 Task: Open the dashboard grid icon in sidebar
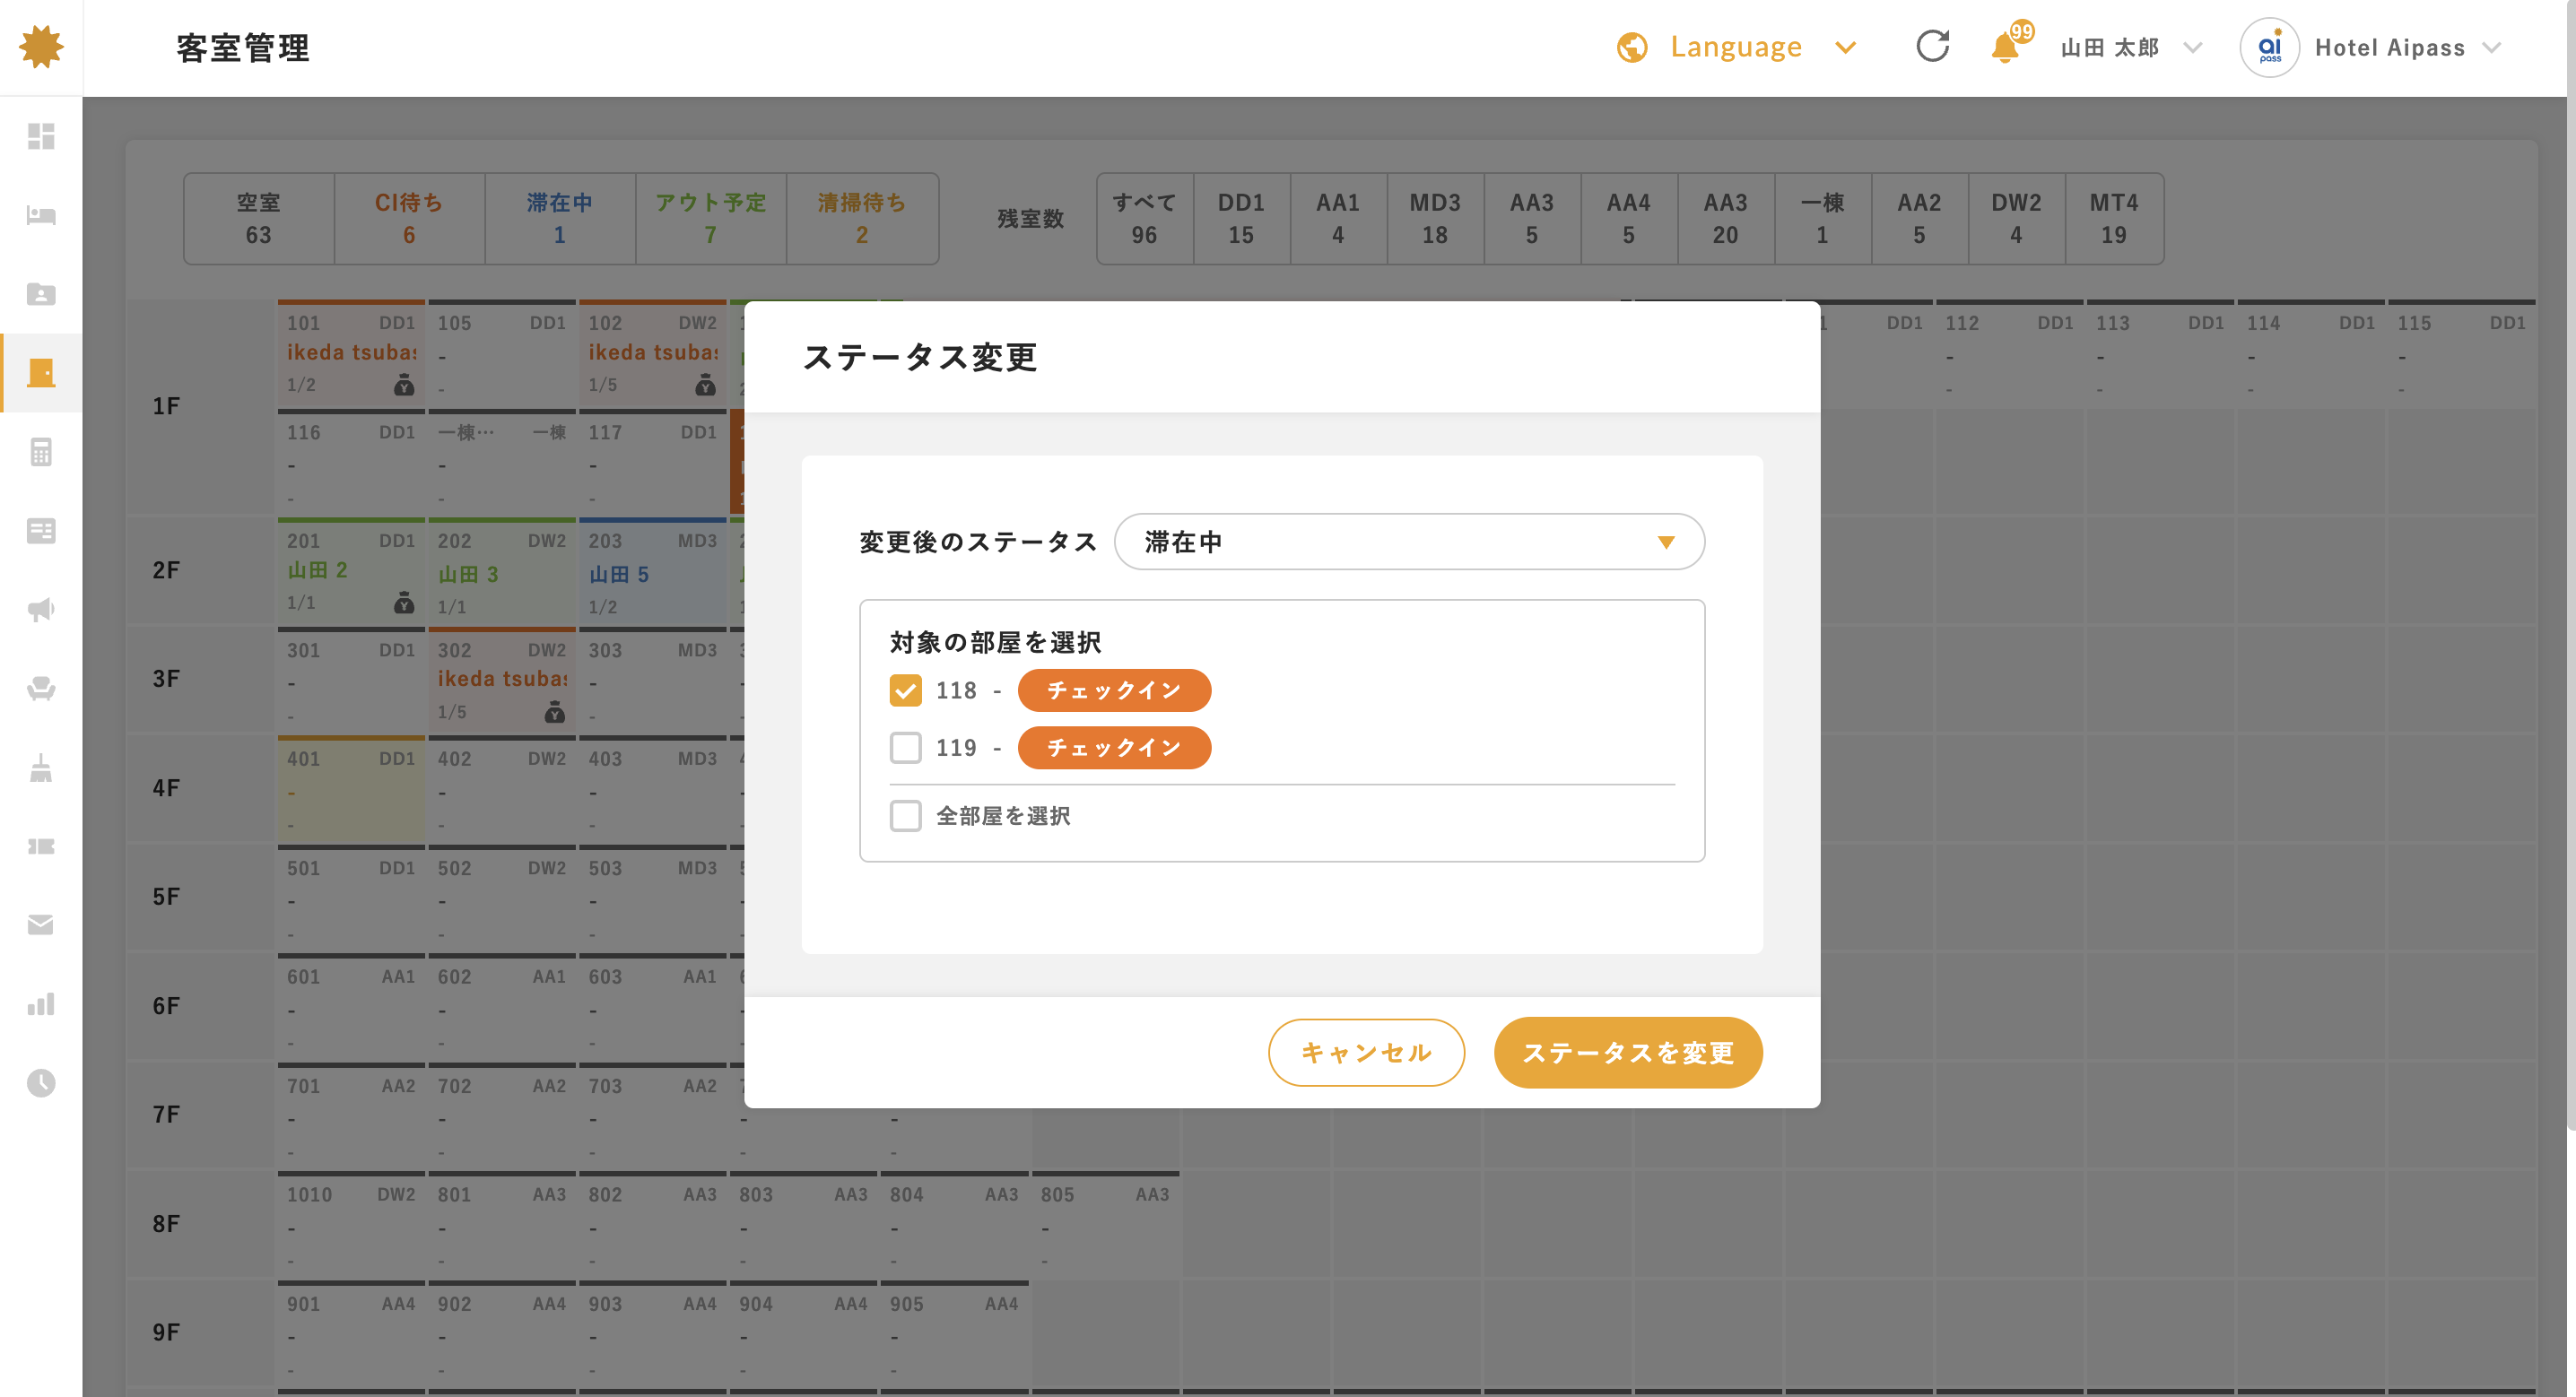(x=41, y=136)
